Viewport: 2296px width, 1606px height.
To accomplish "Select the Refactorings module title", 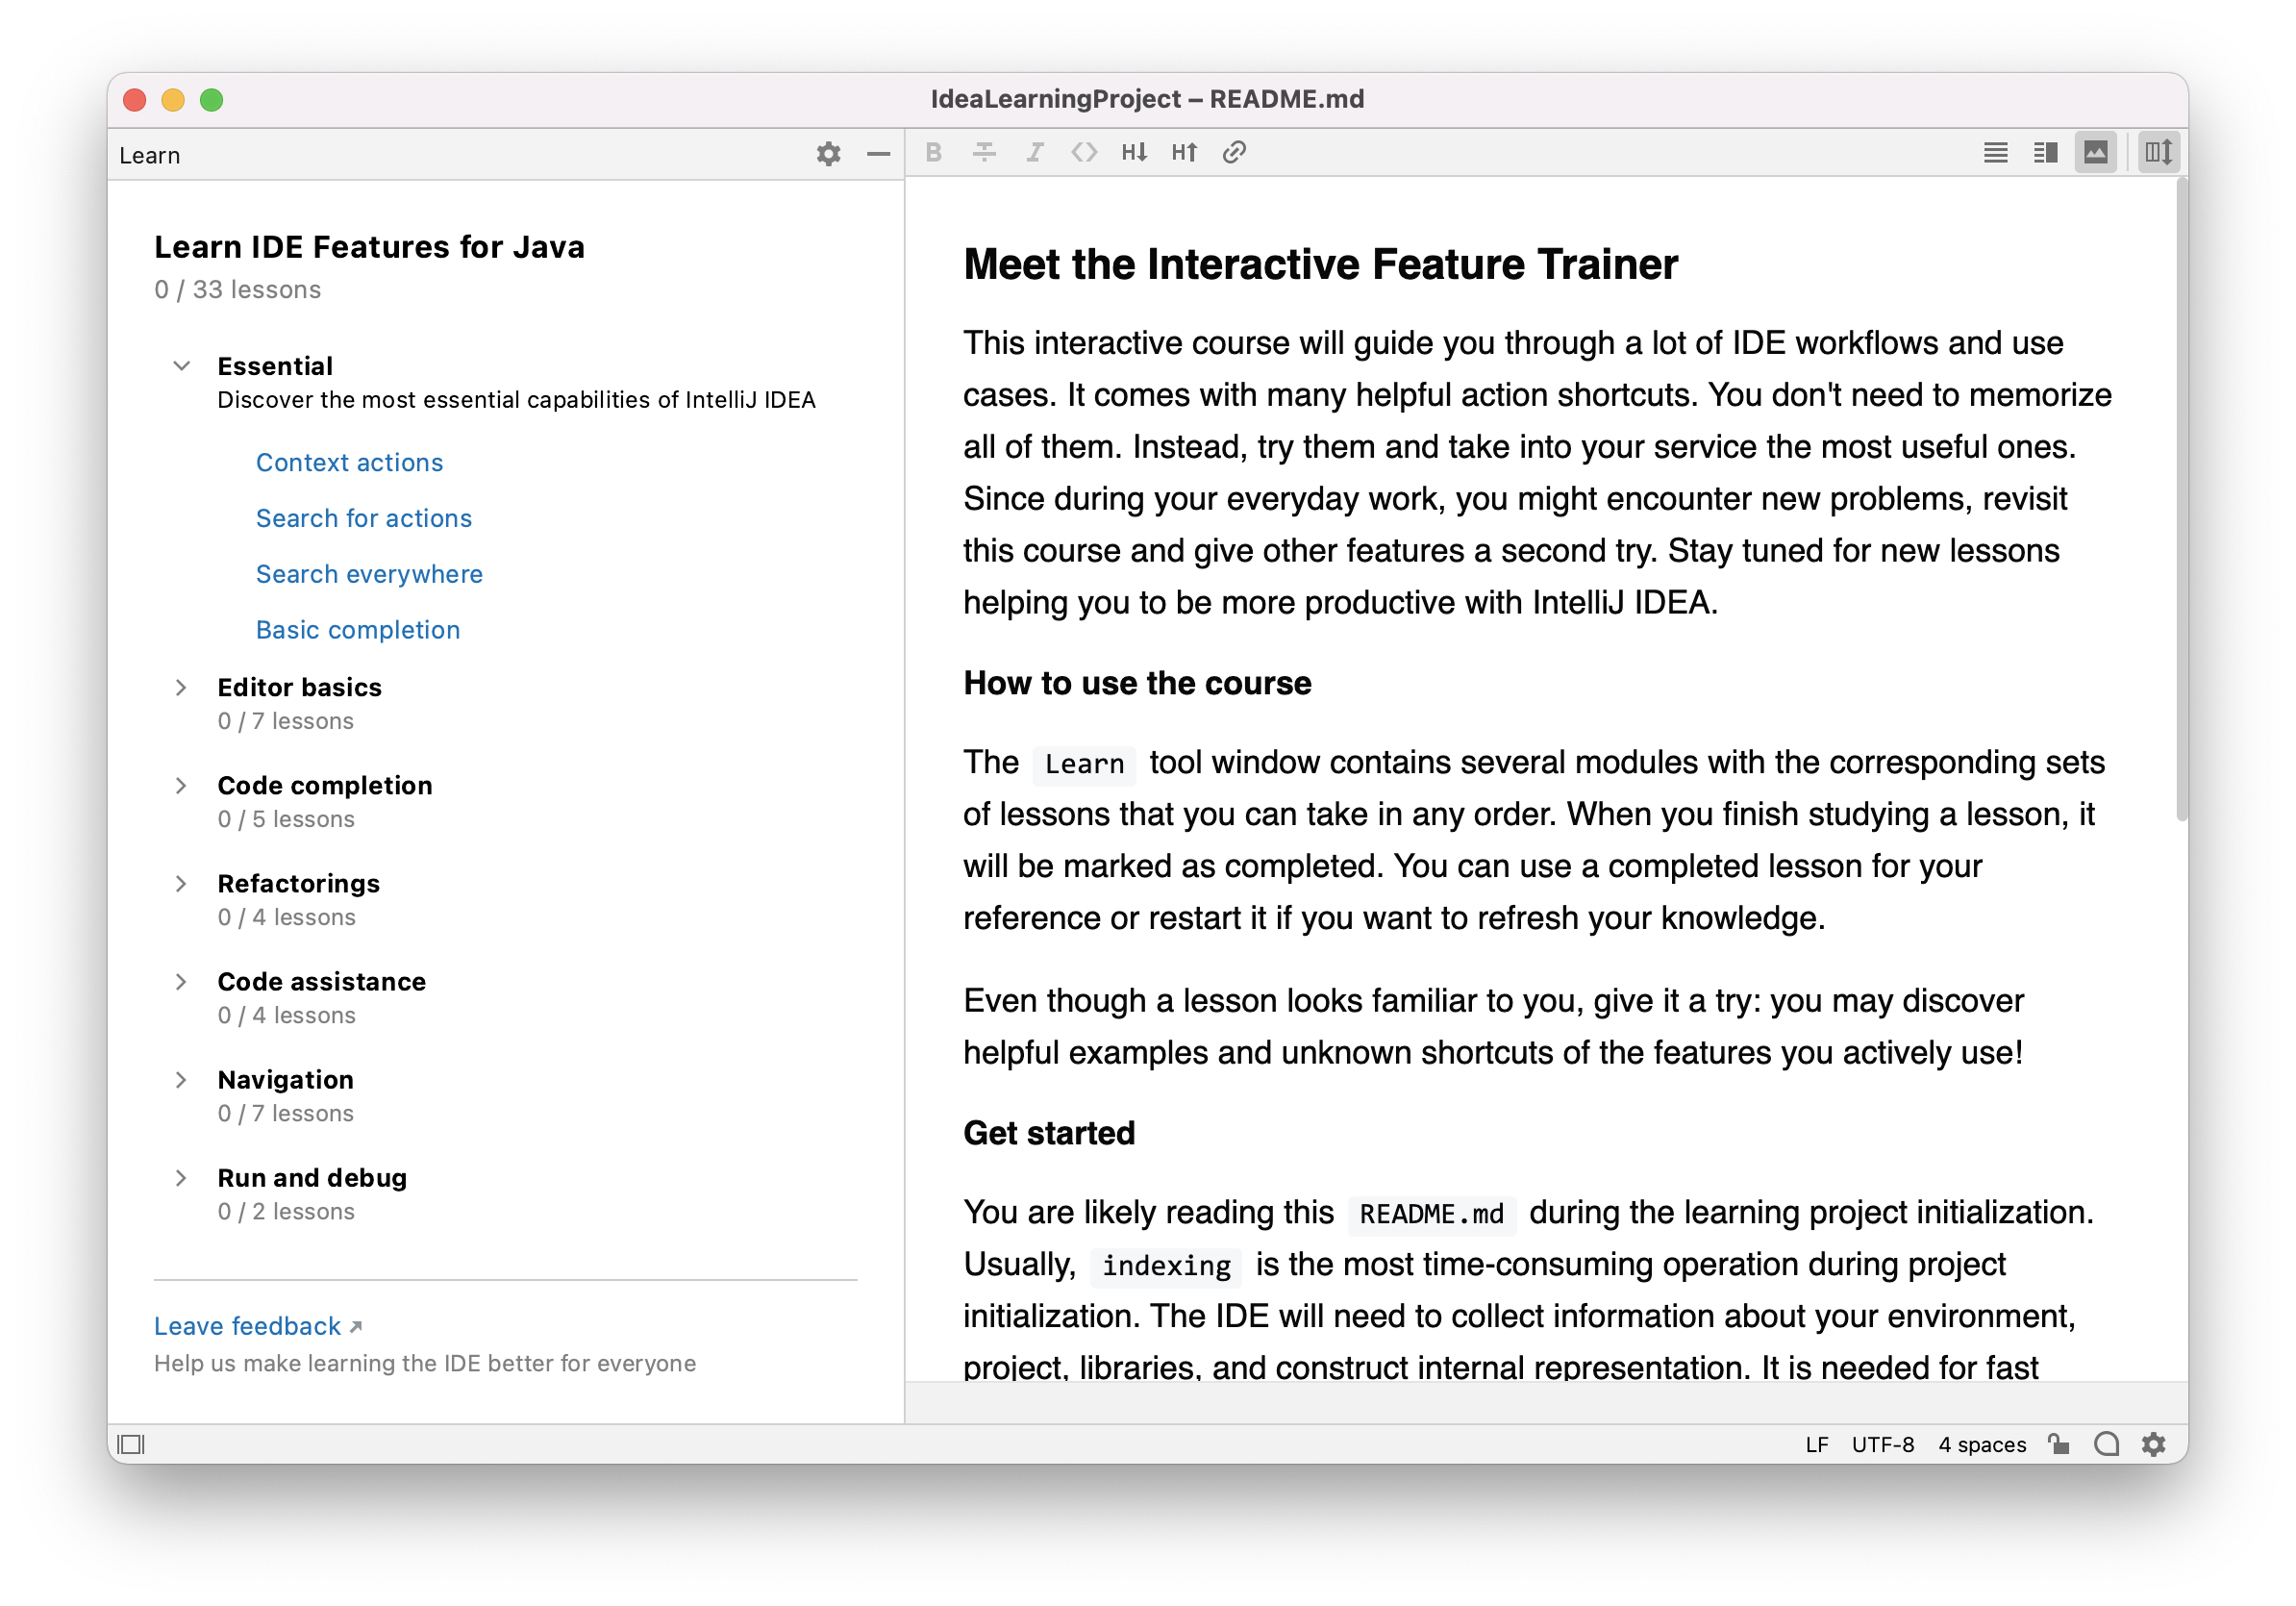I will click(x=299, y=883).
